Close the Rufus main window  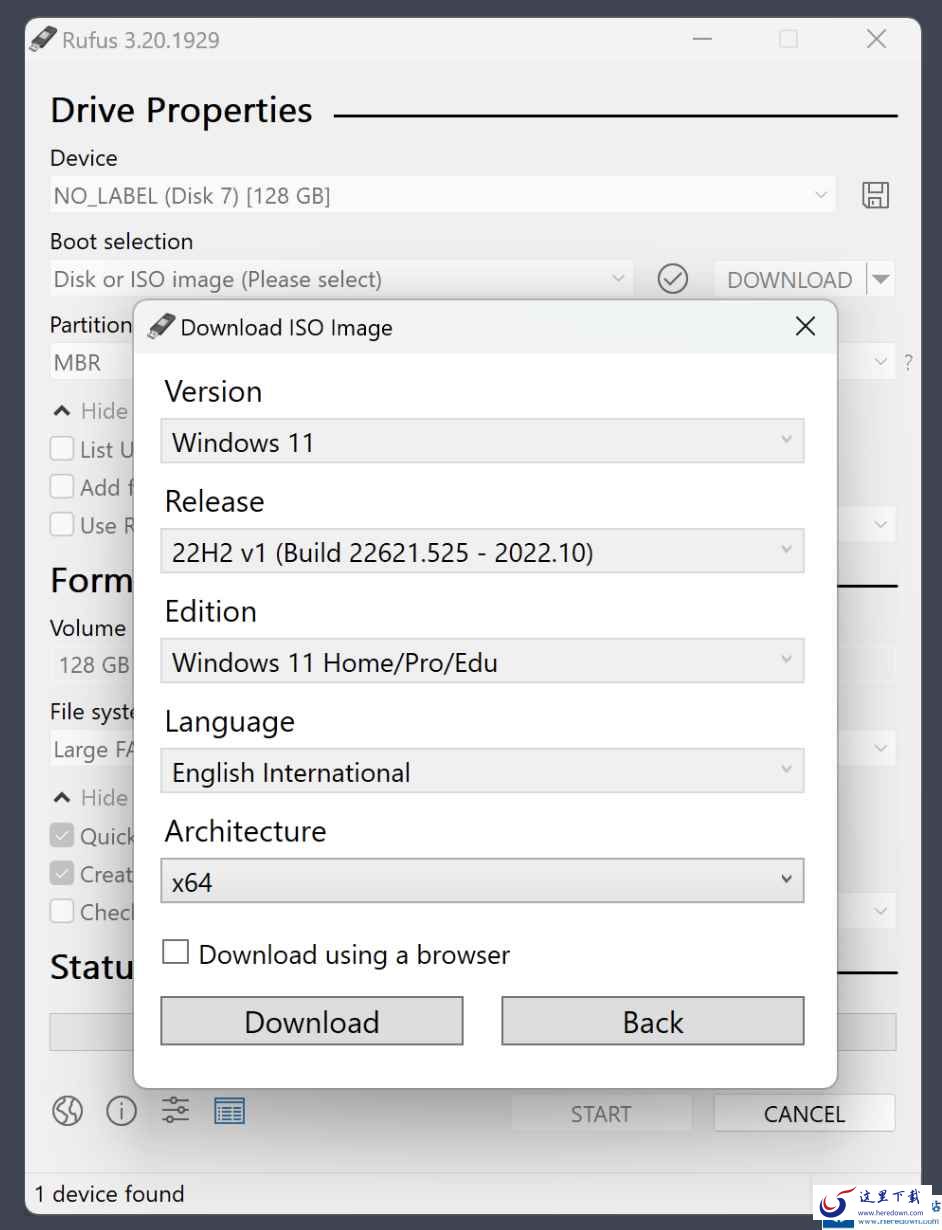876,39
